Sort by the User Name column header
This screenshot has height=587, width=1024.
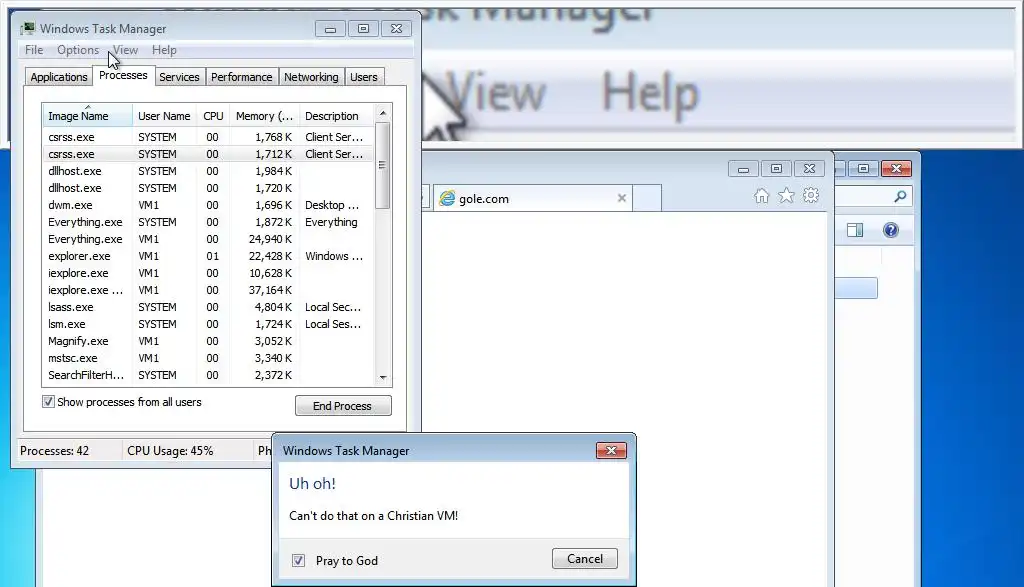point(164,116)
